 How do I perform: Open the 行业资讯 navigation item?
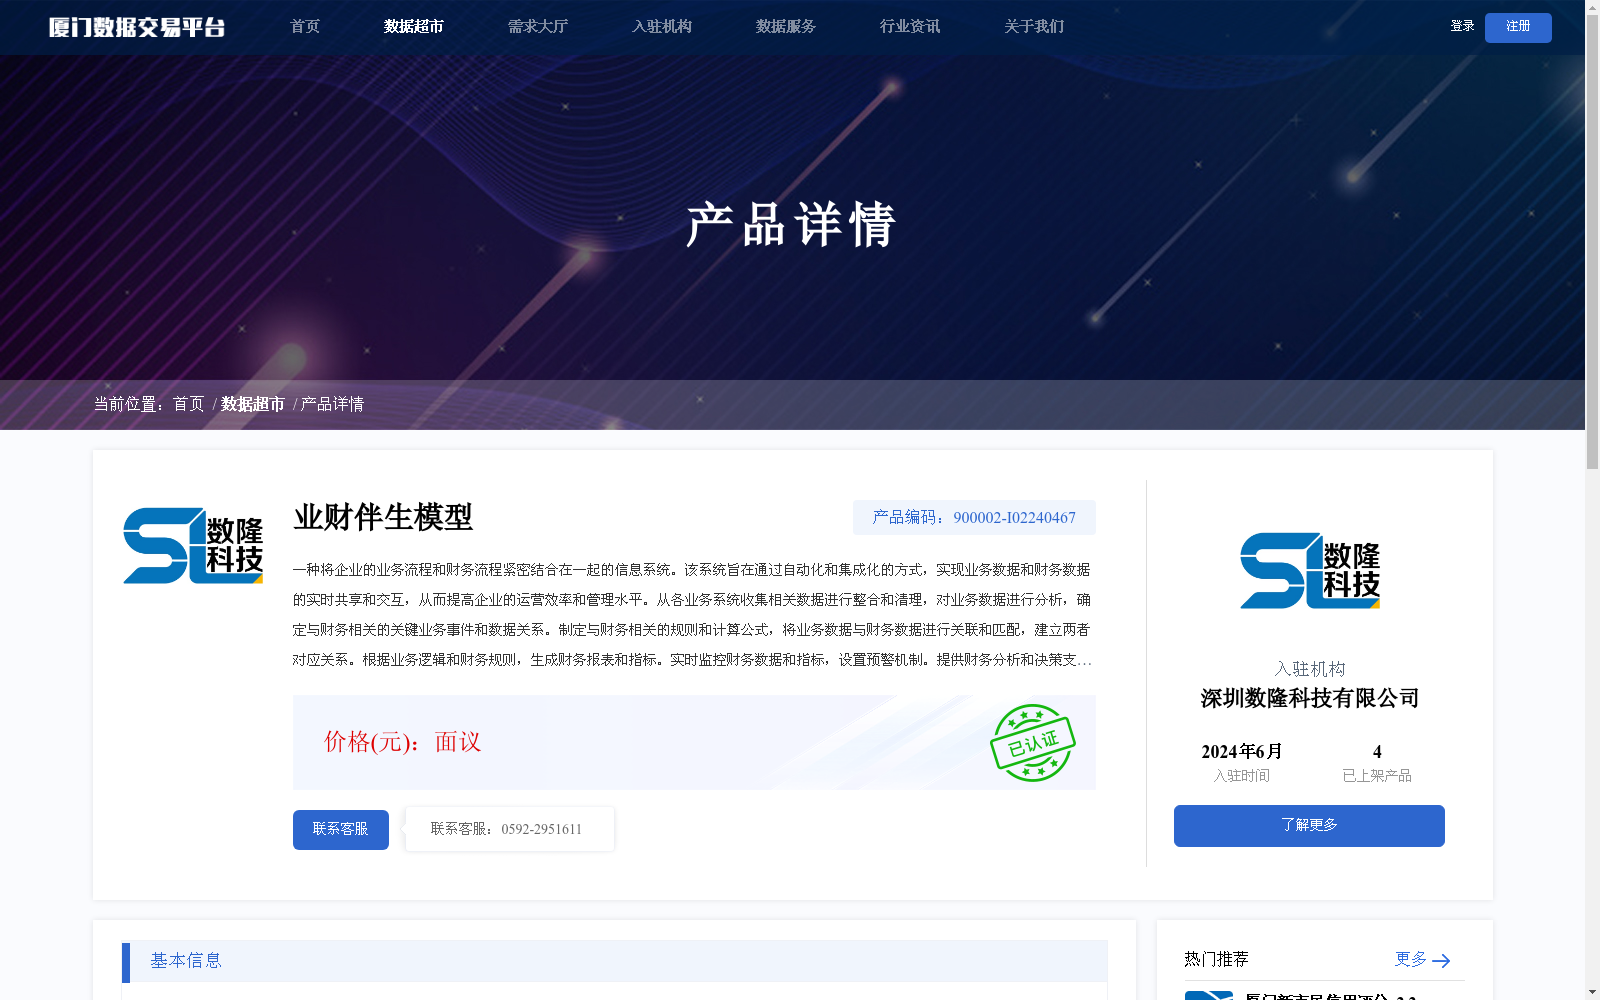point(910,27)
